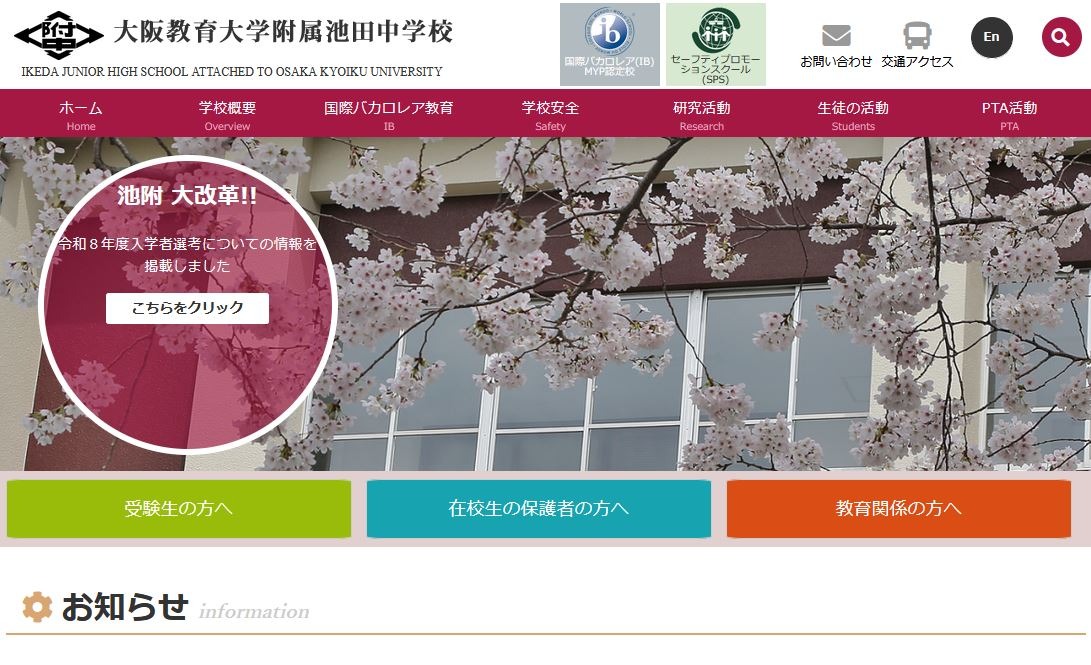This screenshot has width=1091, height=665.
Task: Open the 生徒の活動 Students menu
Action: 852,115
